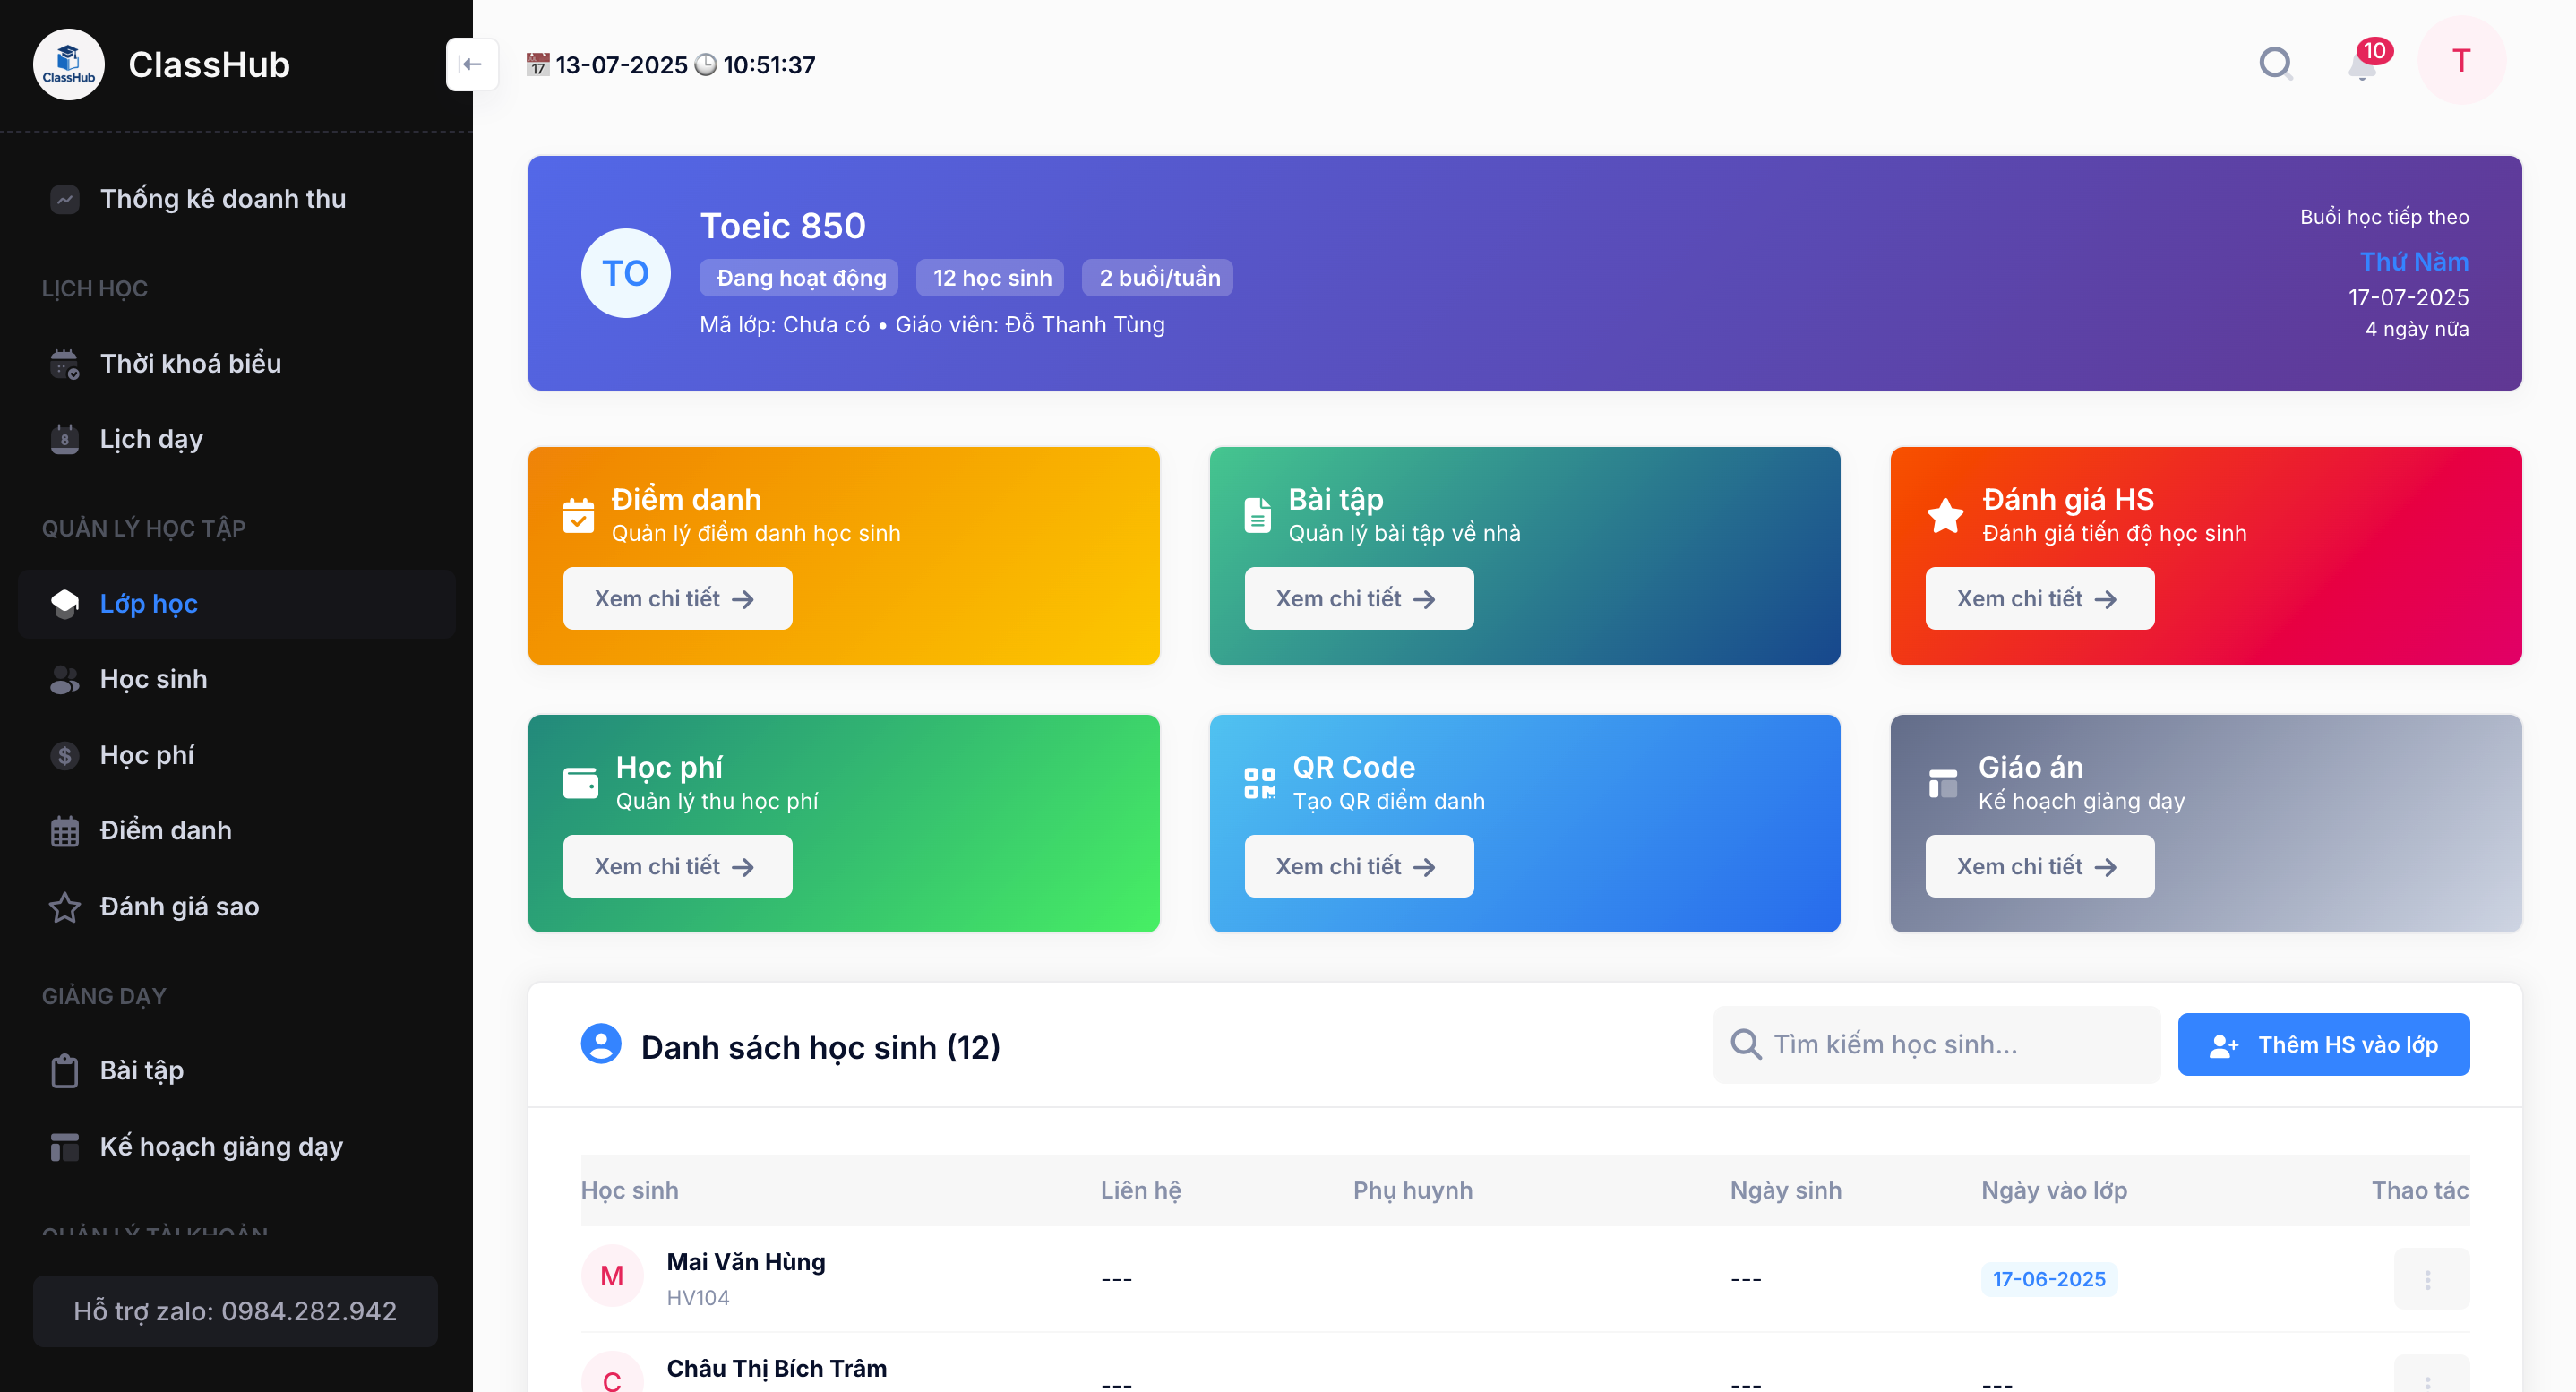View details of QR Code card

[x=1358, y=866]
